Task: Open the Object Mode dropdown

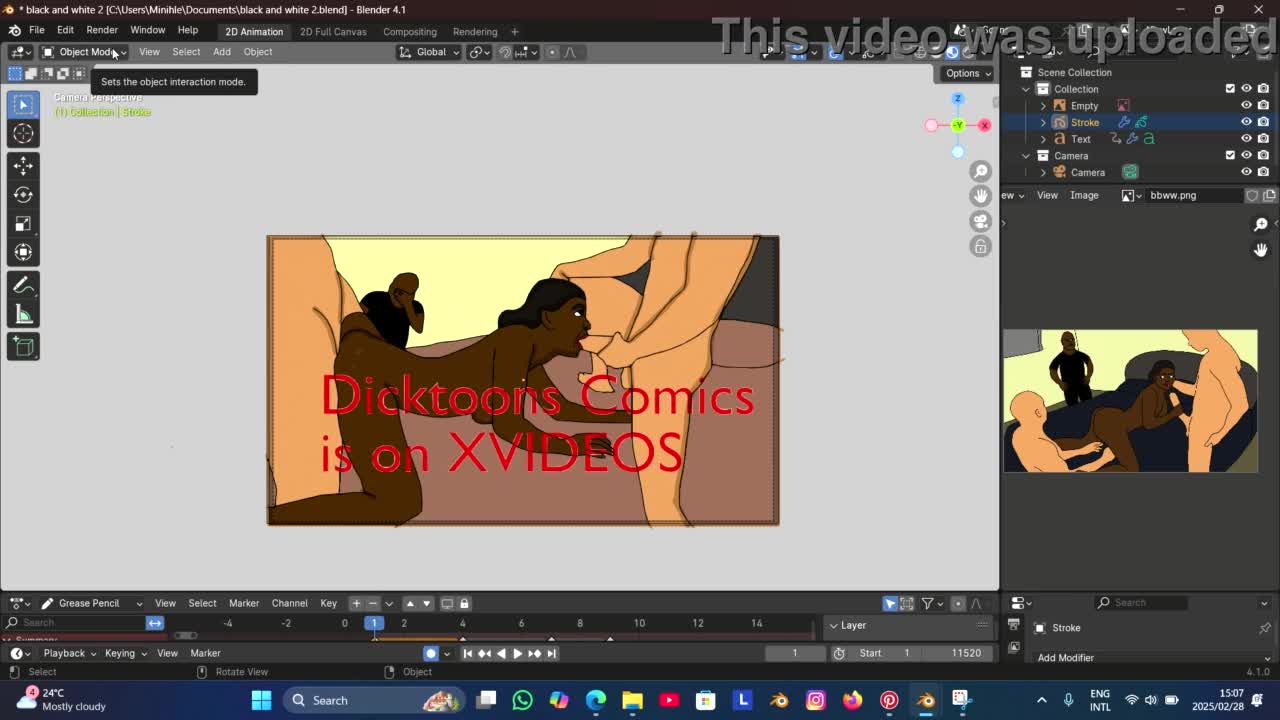Action: [84, 52]
